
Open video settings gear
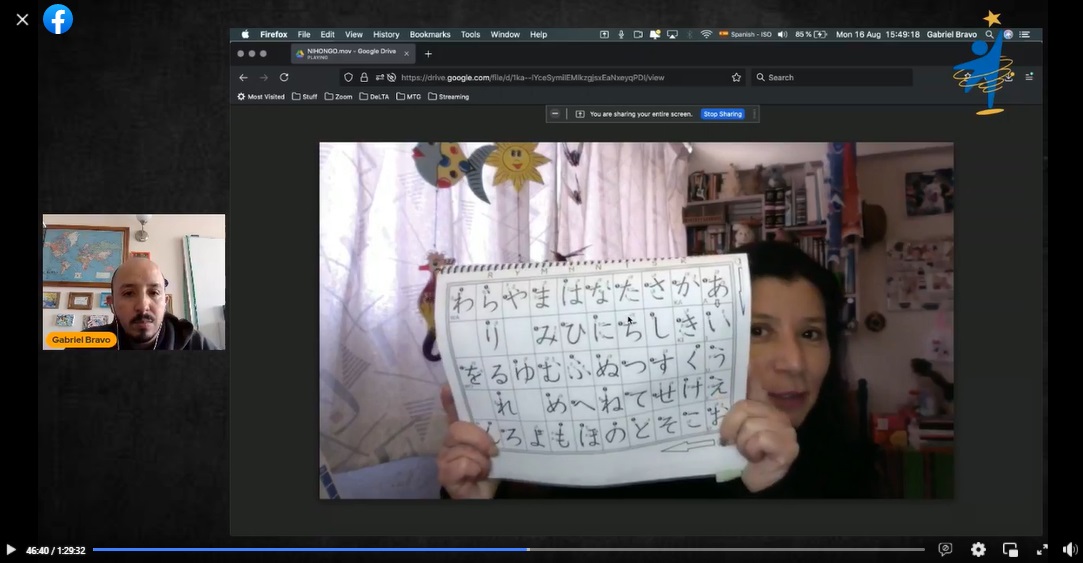978,550
